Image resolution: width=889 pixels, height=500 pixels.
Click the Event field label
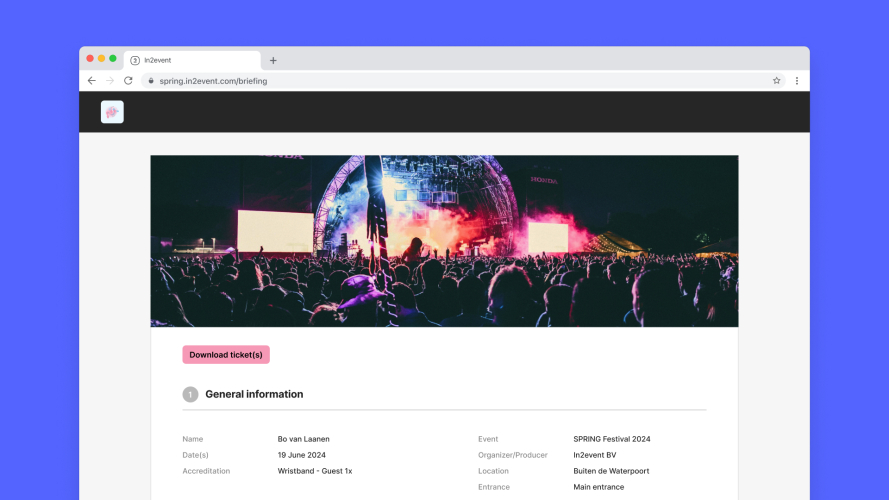[488, 439]
